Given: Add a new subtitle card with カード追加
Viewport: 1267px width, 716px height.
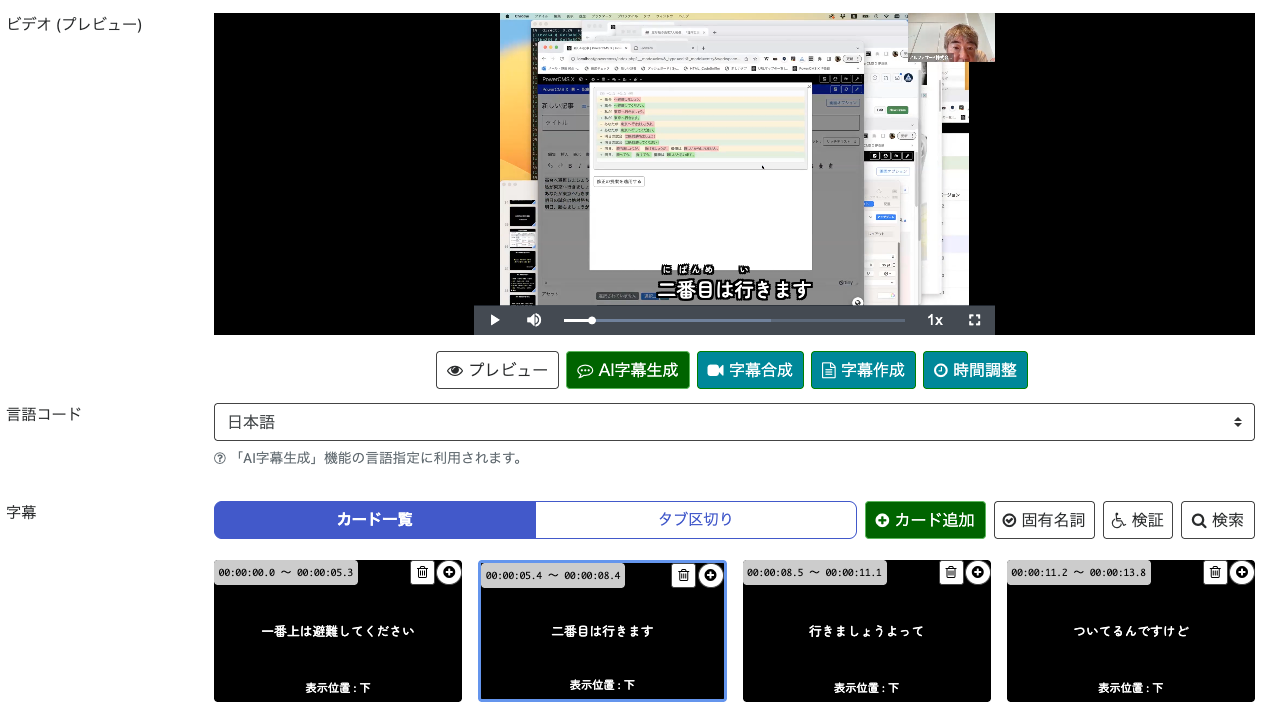Looking at the screenshot, I should pyautogui.click(x=925, y=520).
